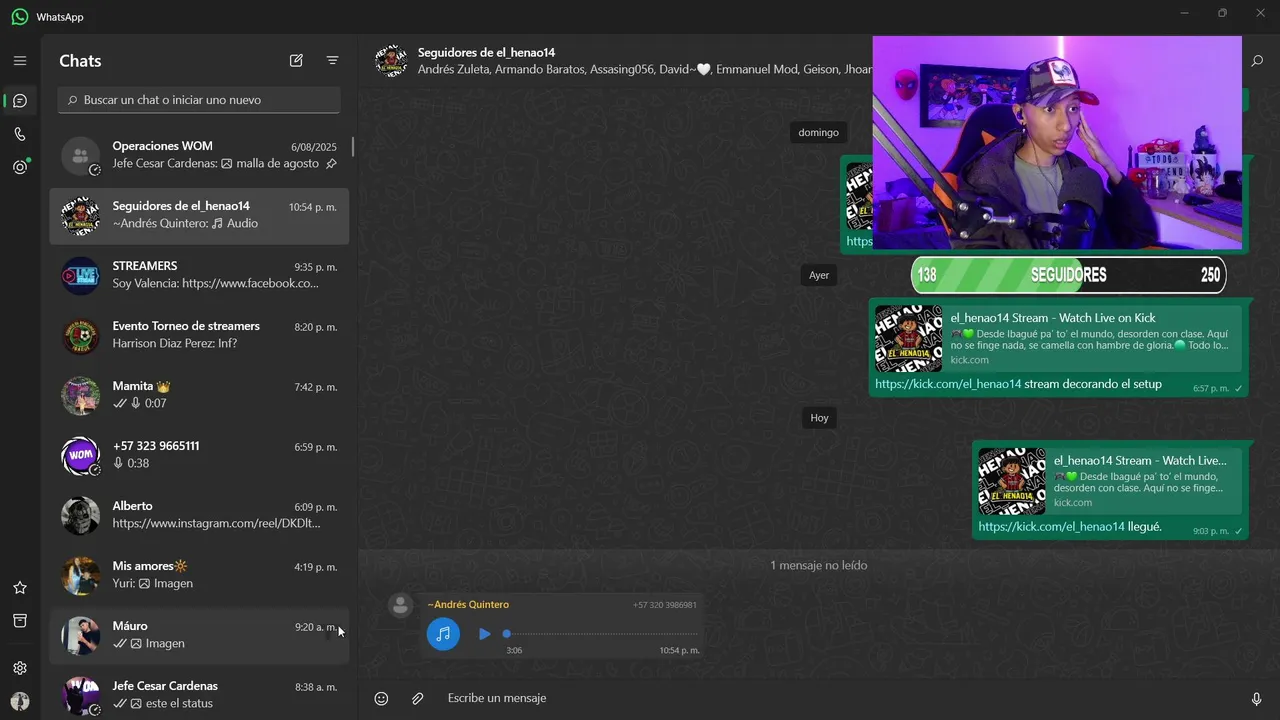Open Kick stream preview card from Ayer
The width and height of the screenshot is (1280, 720).
(1058, 338)
